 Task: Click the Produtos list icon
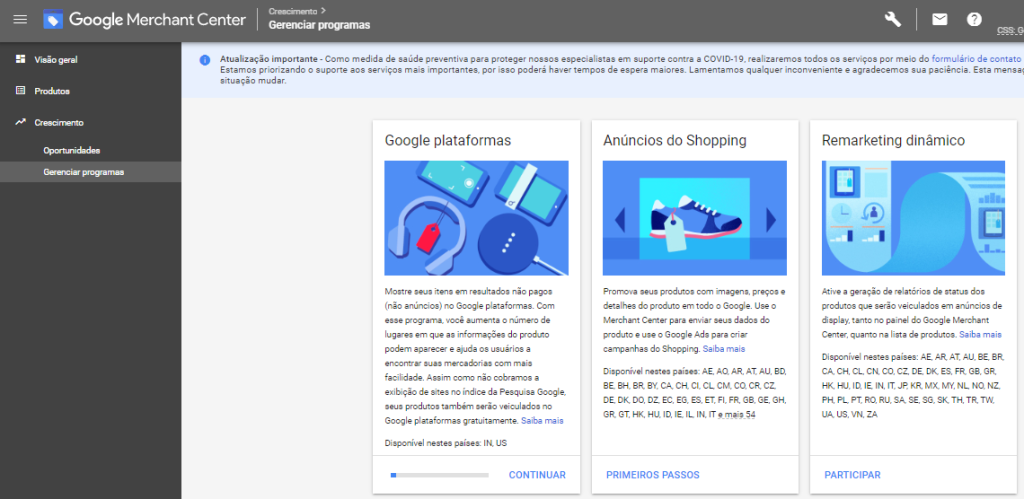click(20, 91)
